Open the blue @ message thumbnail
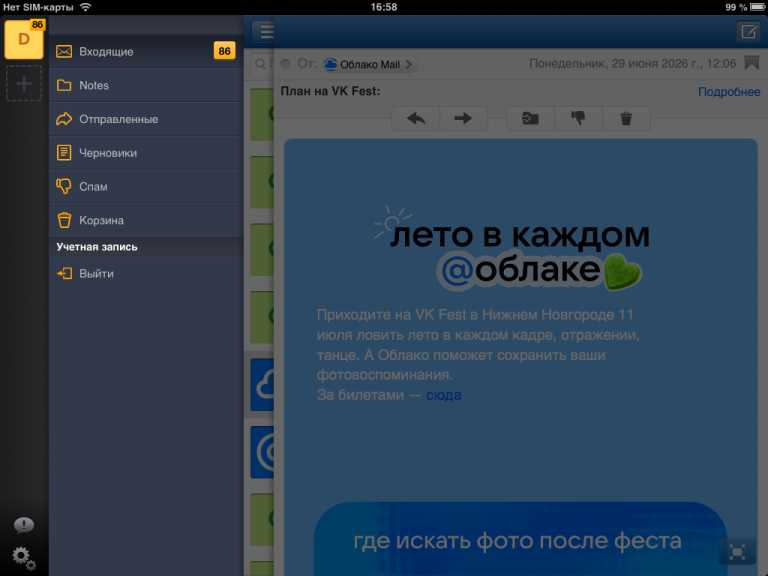 click(x=262, y=452)
